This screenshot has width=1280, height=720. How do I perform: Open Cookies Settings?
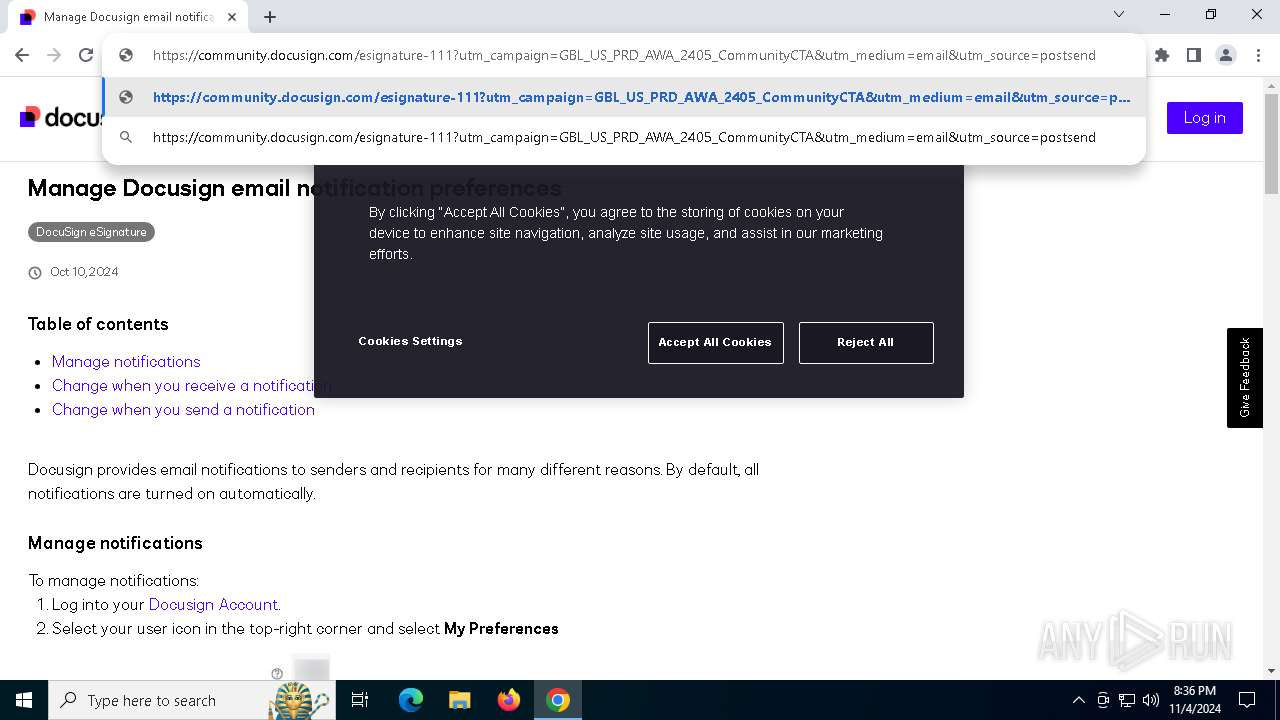(410, 341)
